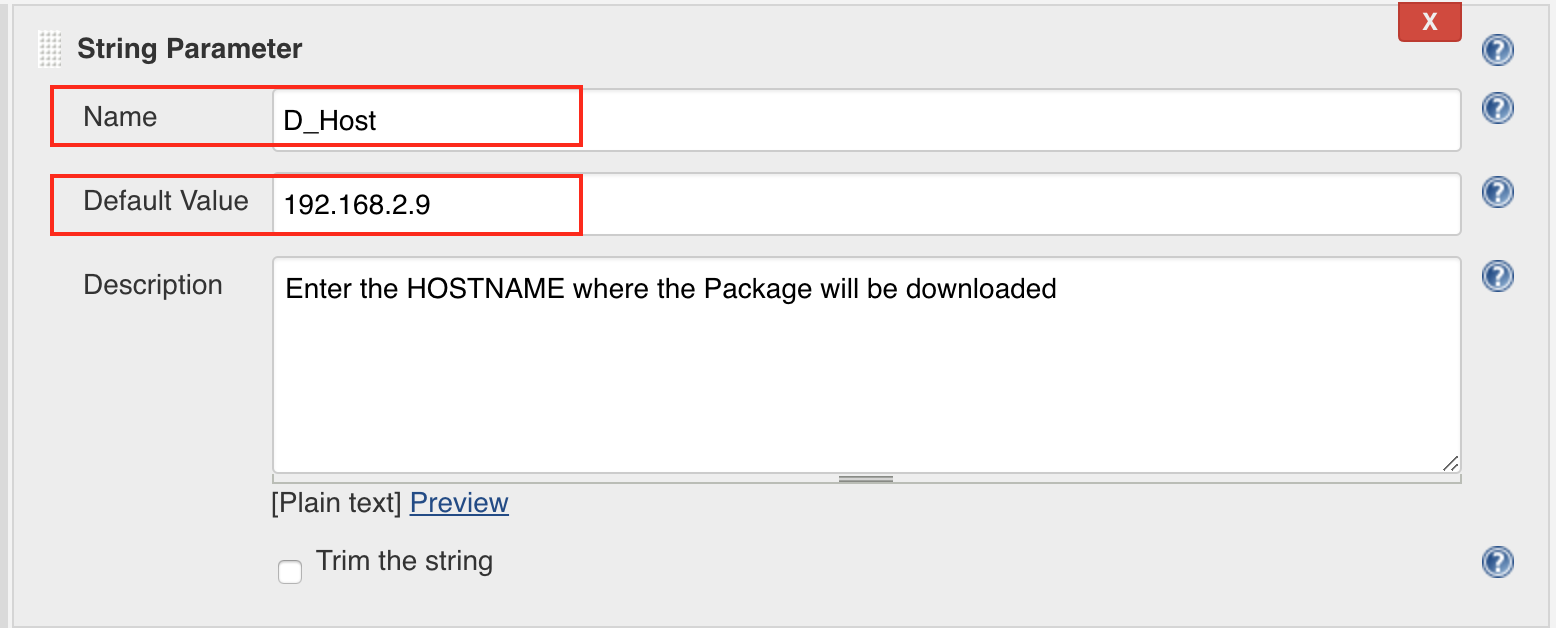Click the Description label
Viewport: 1556px width, 628px height.
tap(153, 285)
